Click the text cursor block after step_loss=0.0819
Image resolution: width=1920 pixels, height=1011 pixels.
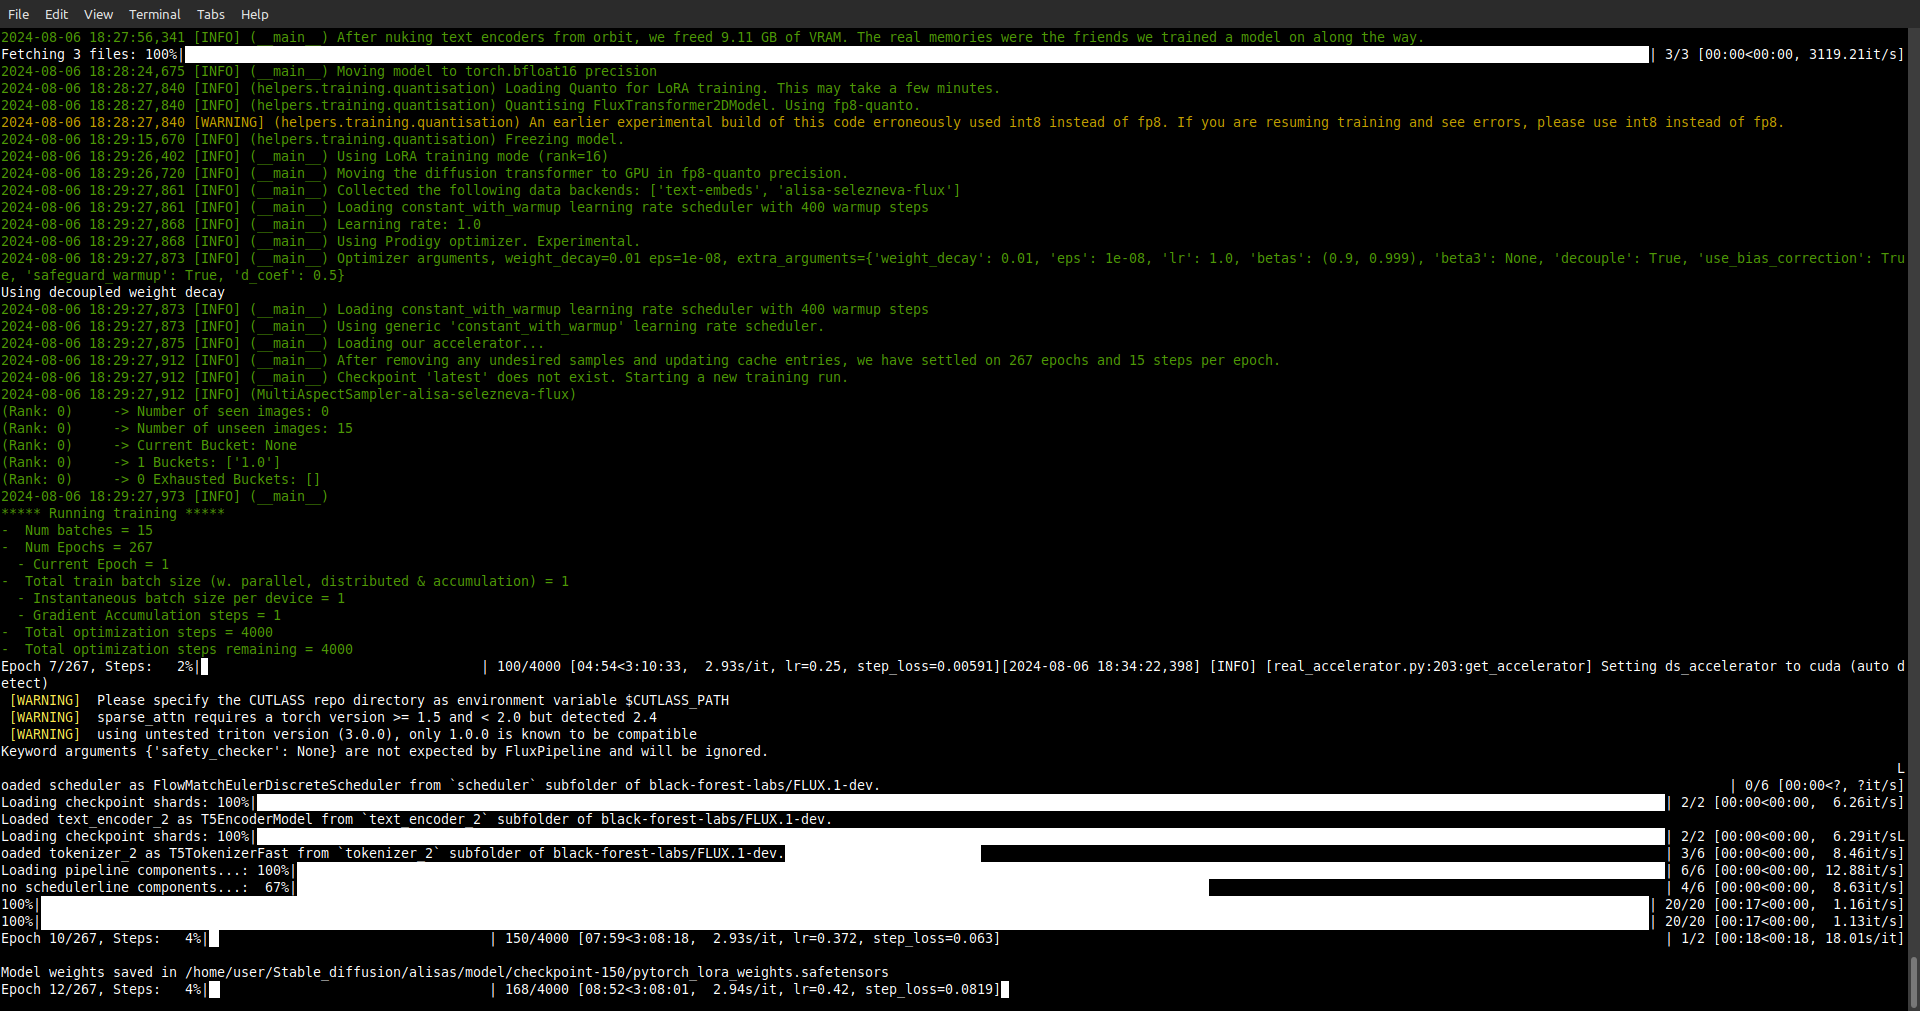click(x=1005, y=989)
